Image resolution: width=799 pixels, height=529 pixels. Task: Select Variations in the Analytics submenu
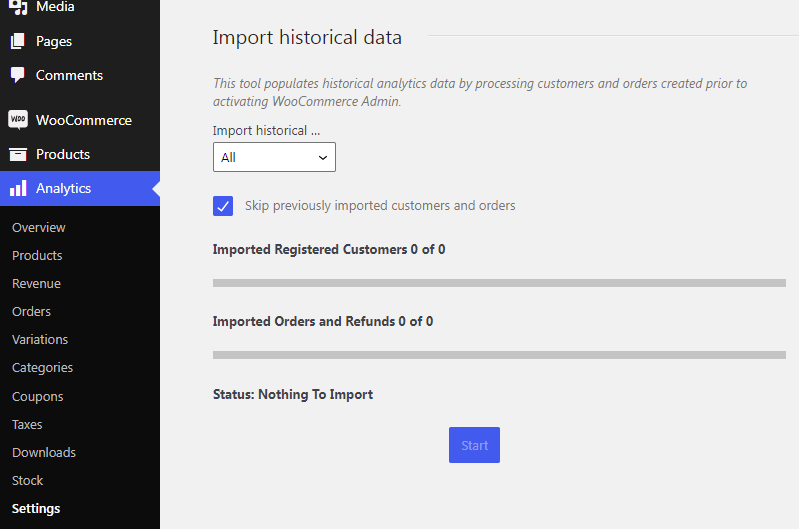tap(40, 340)
